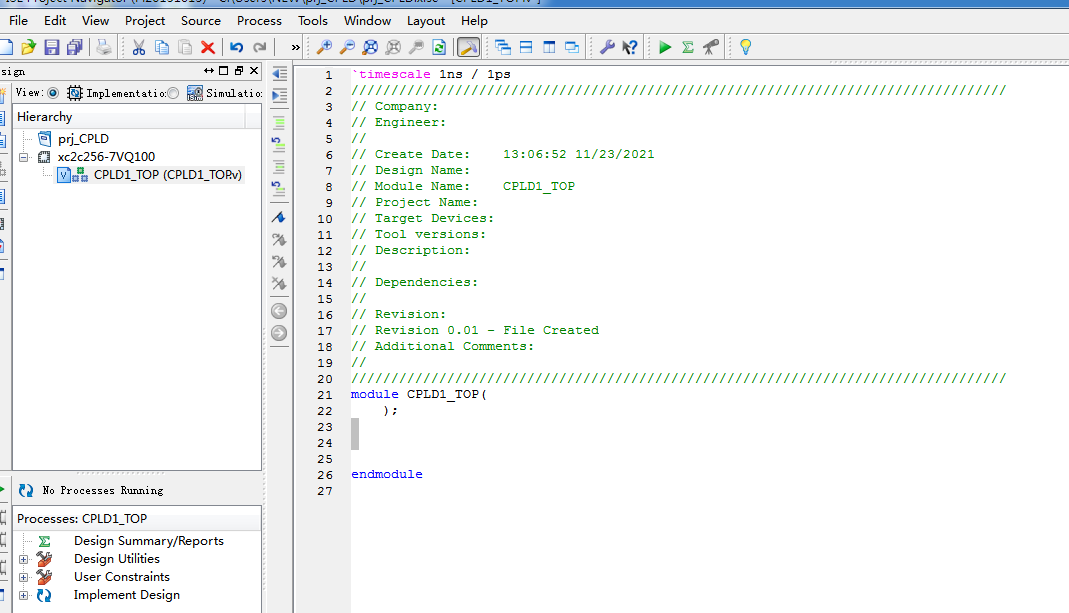
Task: Expand the Design Utilities process group
Action: click(x=25, y=558)
